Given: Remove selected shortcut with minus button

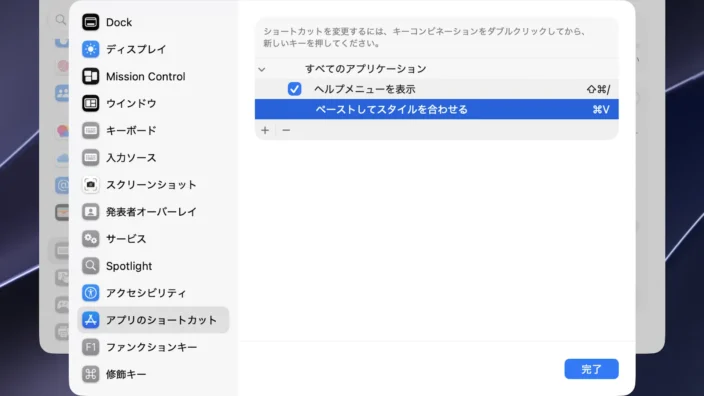Looking at the screenshot, I should (x=286, y=130).
